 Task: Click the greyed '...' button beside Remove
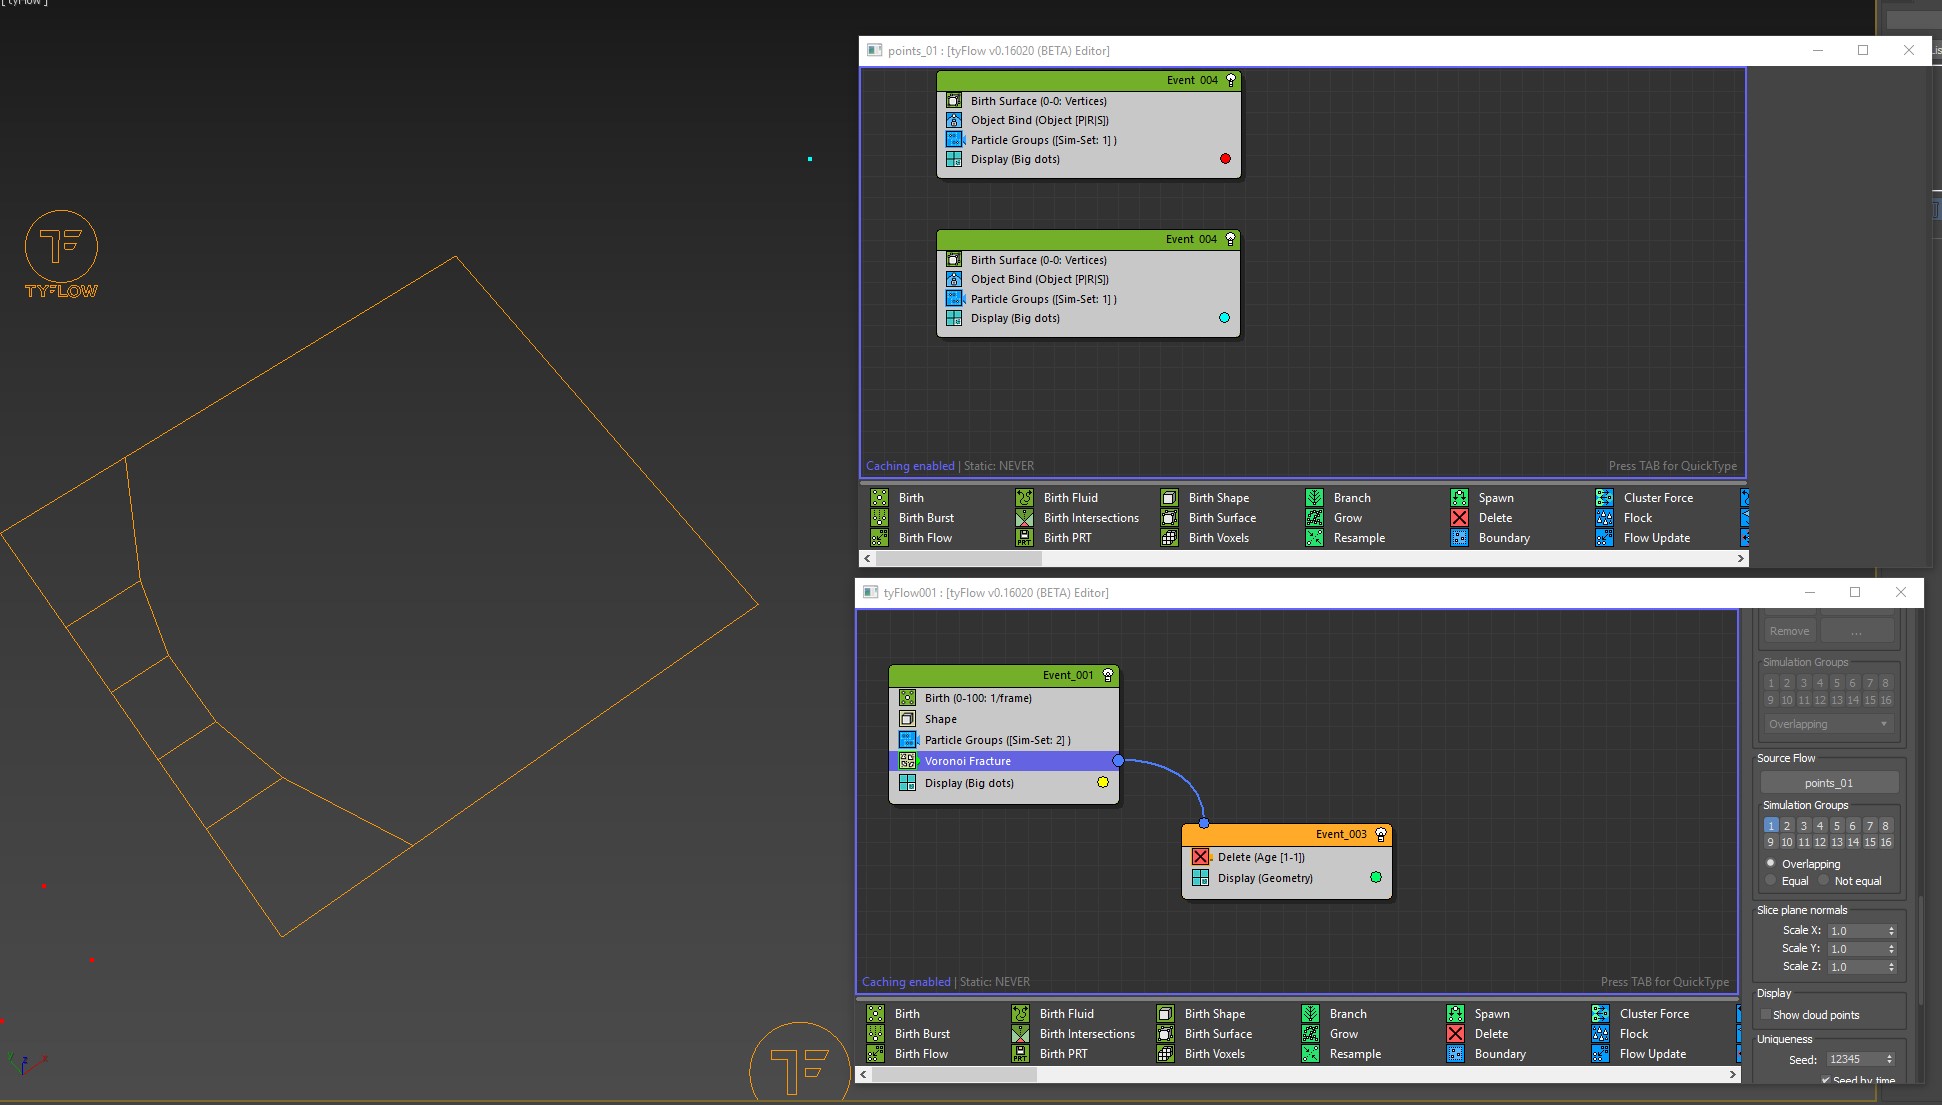[1856, 631]
